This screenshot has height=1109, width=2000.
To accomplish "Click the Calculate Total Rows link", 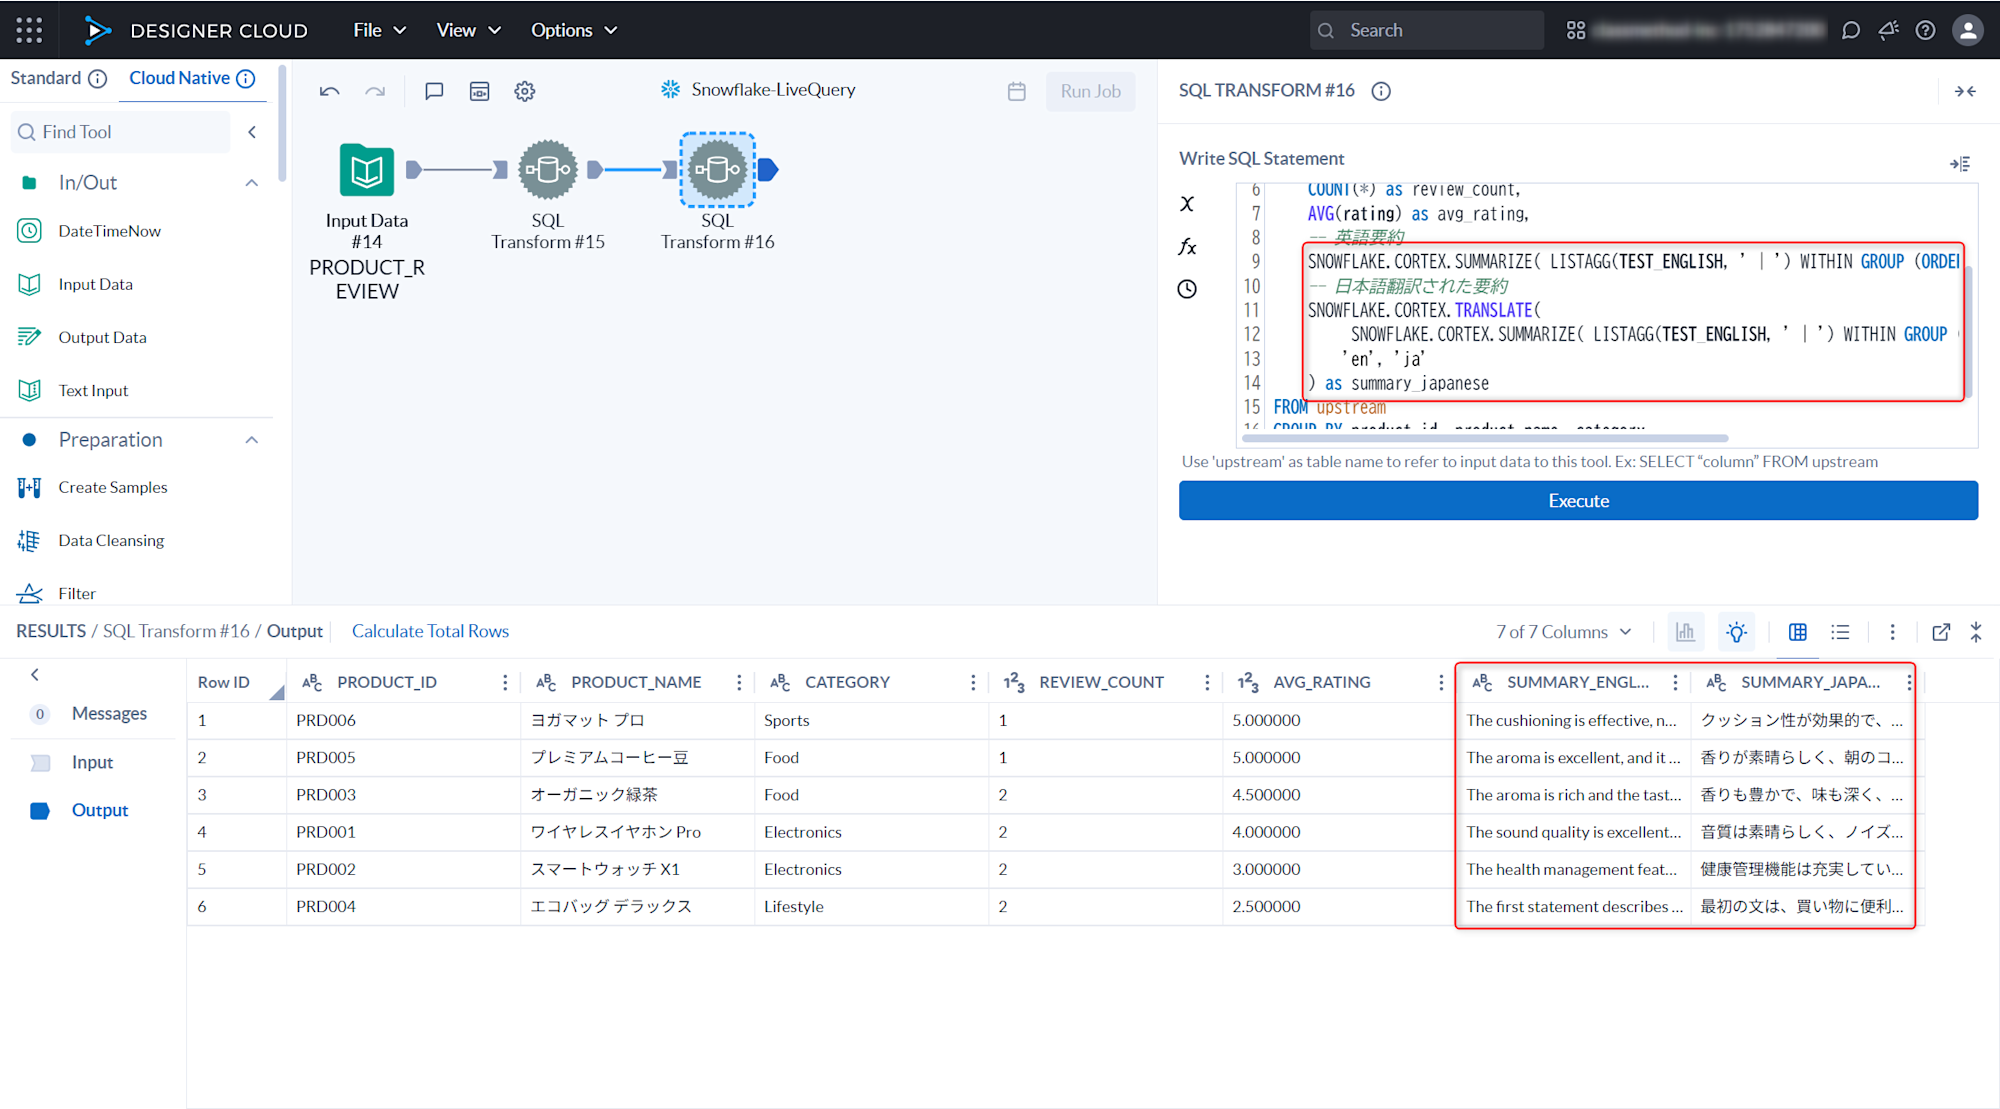I will pyautogui.click(x=430, y=631).
